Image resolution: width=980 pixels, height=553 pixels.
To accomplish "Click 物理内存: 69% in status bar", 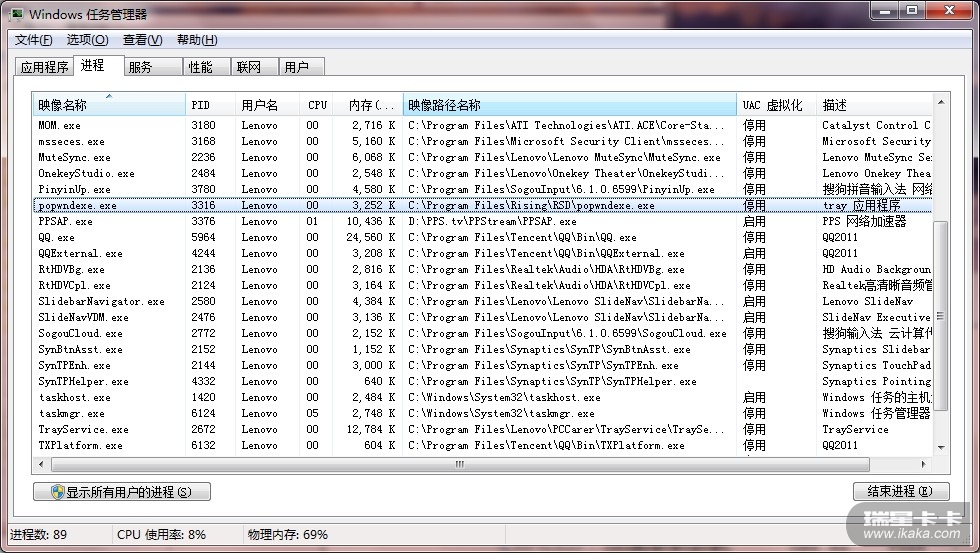I will pyautogui.click(x=288, y=535).
